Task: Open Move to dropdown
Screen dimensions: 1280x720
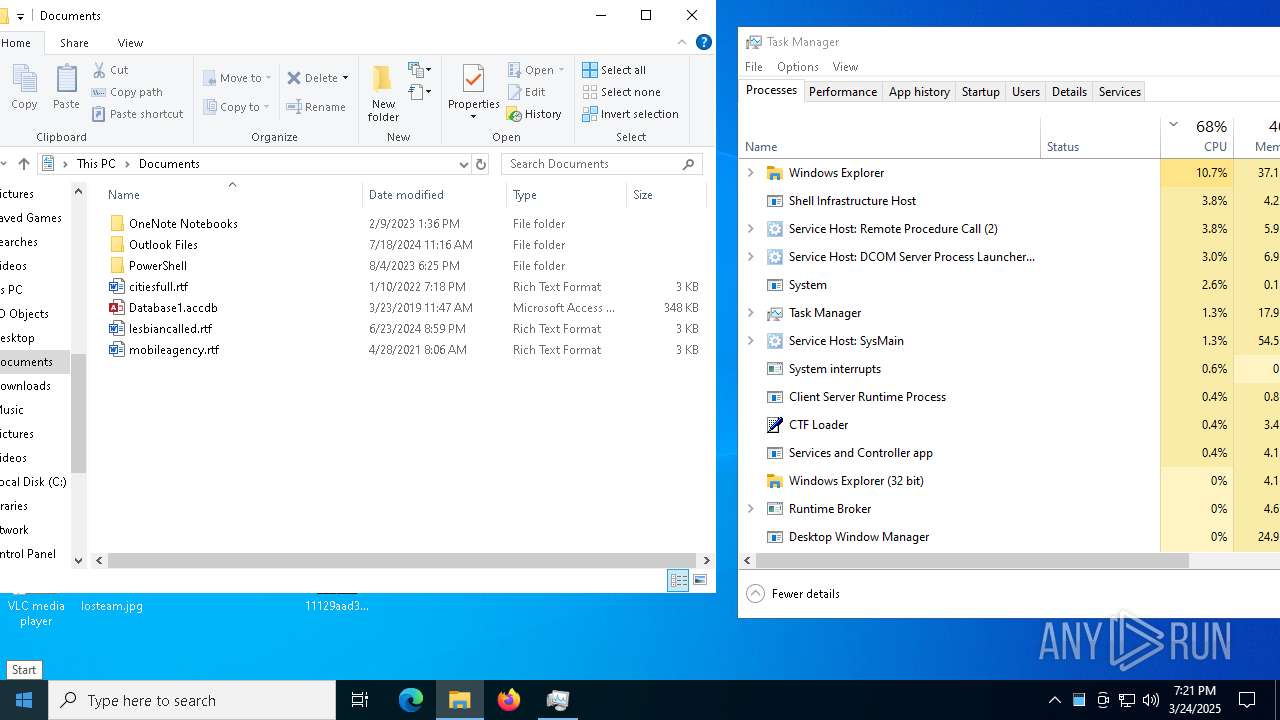Action: click(237, 78)
